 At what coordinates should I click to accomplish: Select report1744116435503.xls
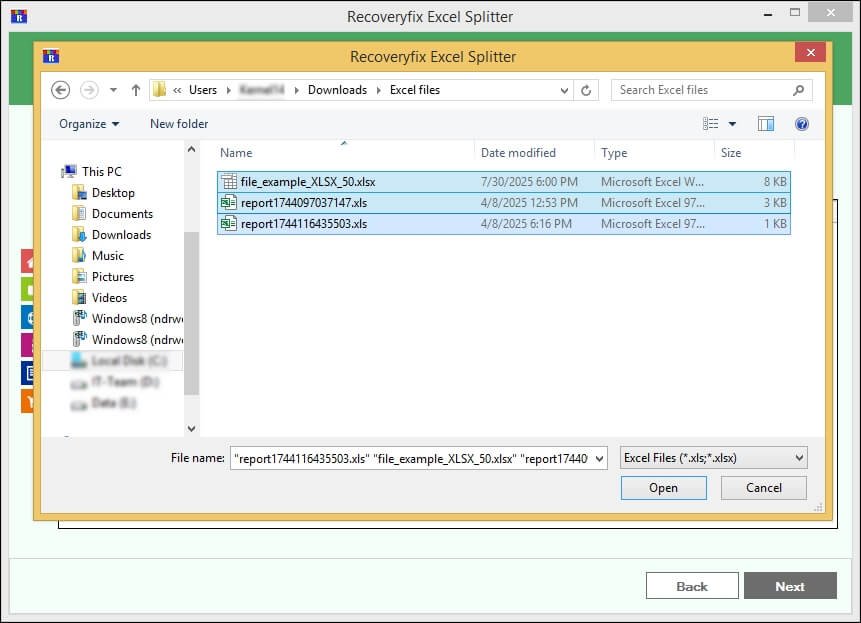click(504, 224)
